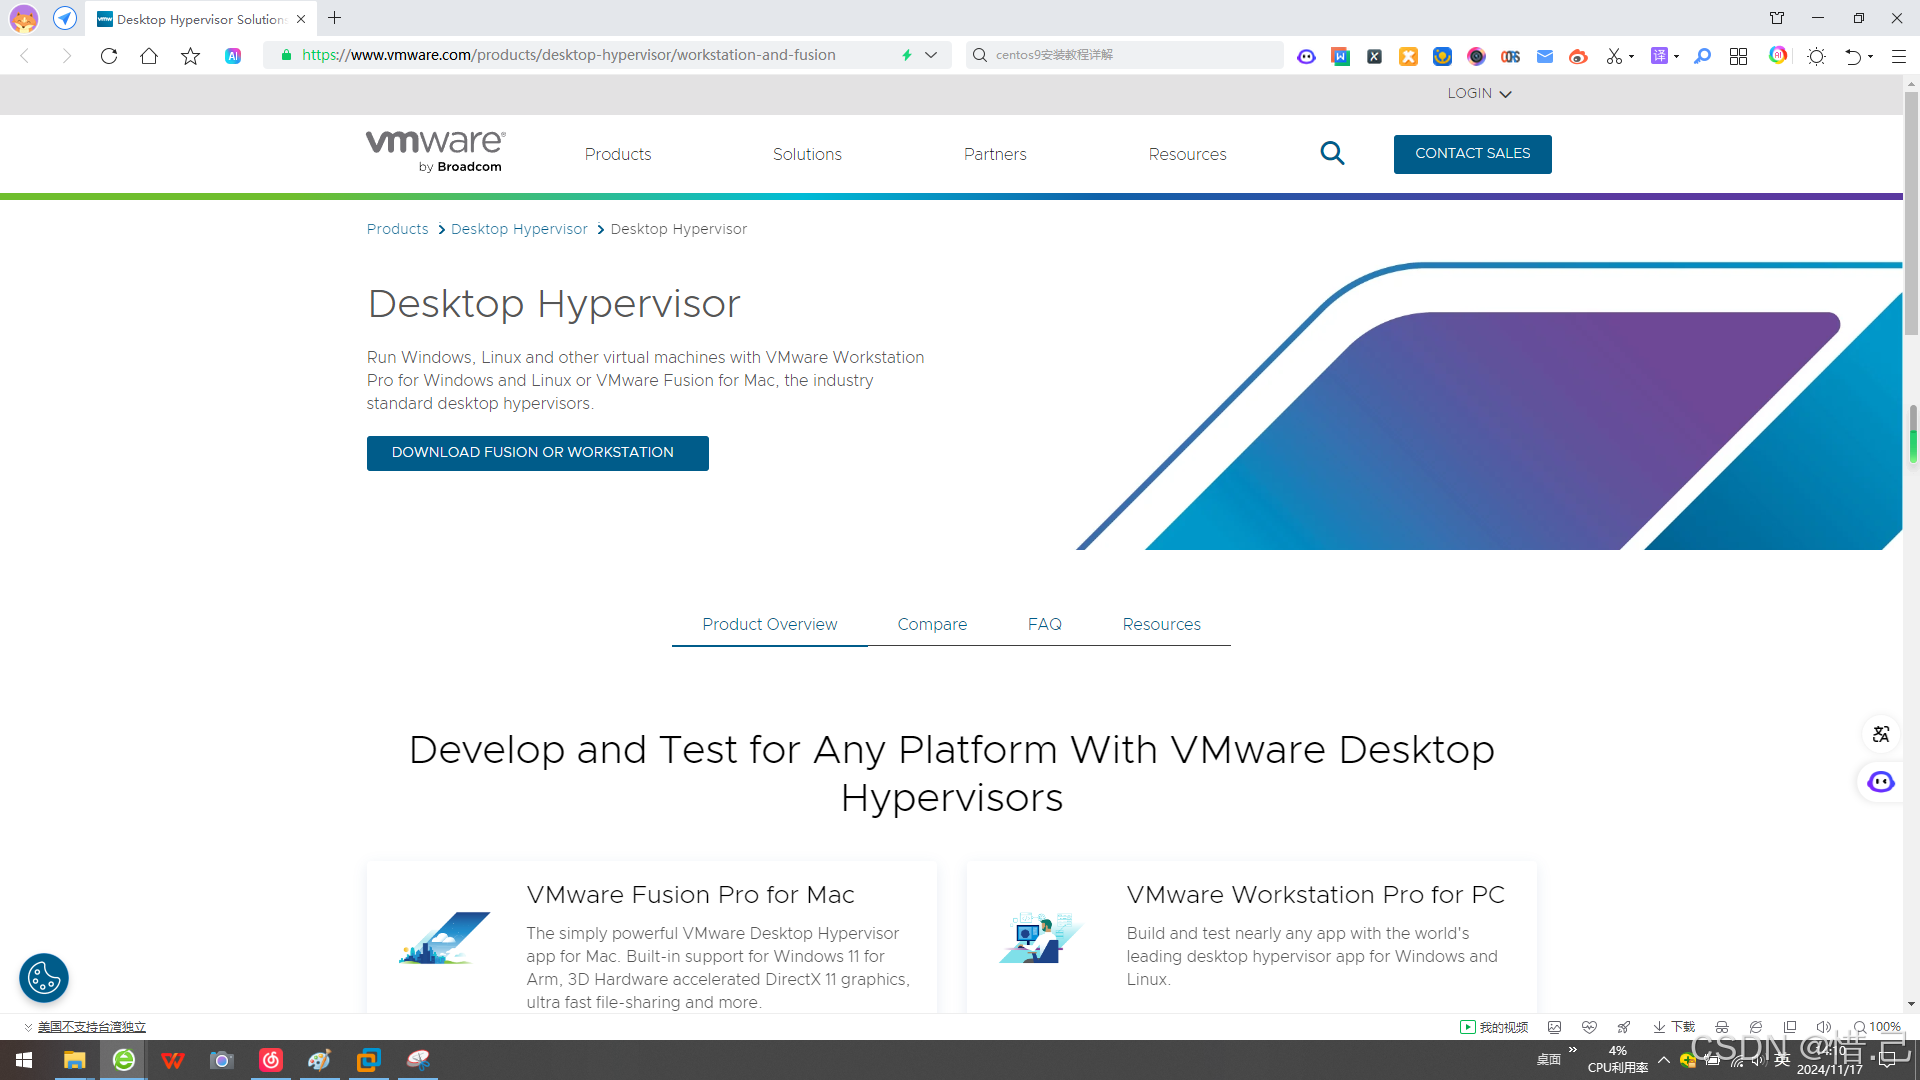The width and height of the screenshot is (1920, 1080).
Task: Toggle the page sound speaker icon in status bar
Action: click(x=1823, y=1027)
